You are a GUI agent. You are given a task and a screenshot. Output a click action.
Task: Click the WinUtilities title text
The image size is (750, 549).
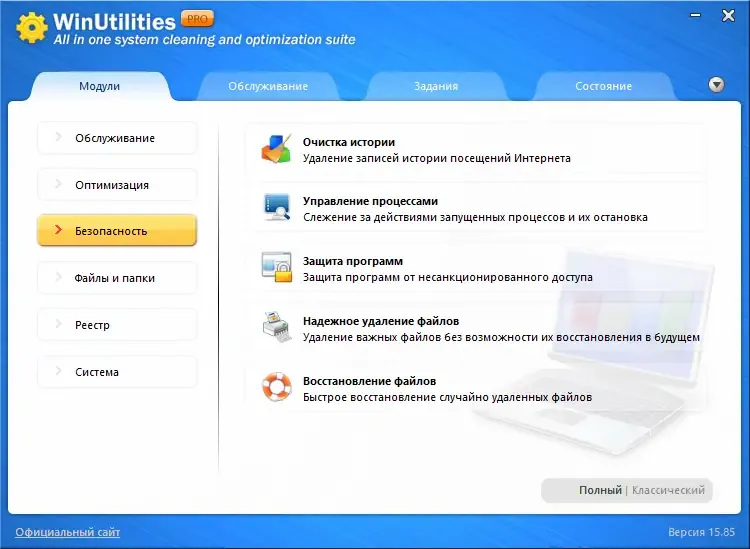(114, 22)
